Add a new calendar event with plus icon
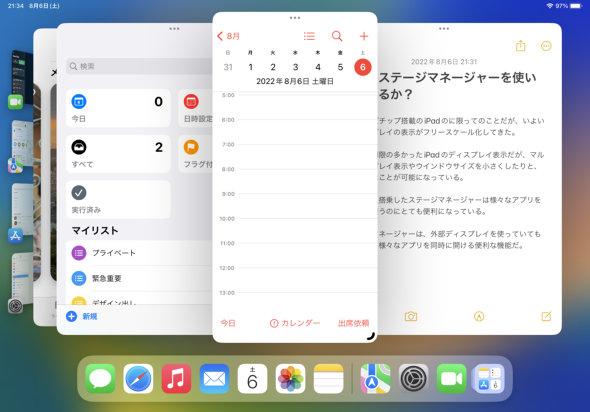The width and height of the screenshot is (590, 412). click(363, 36)
